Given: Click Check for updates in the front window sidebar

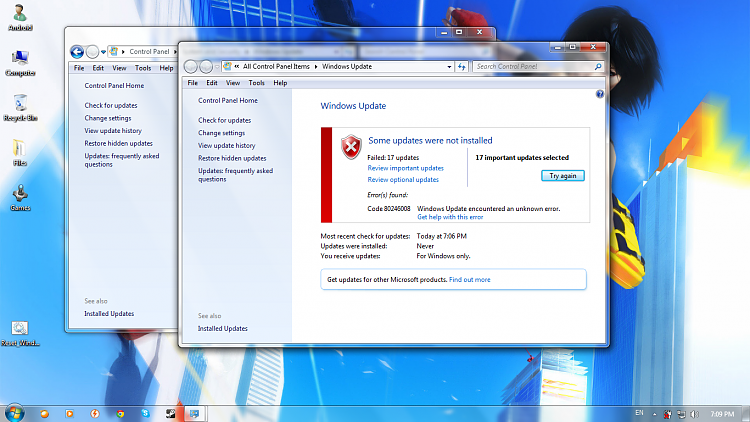Looking at the screenshot, I should [224, 120].
